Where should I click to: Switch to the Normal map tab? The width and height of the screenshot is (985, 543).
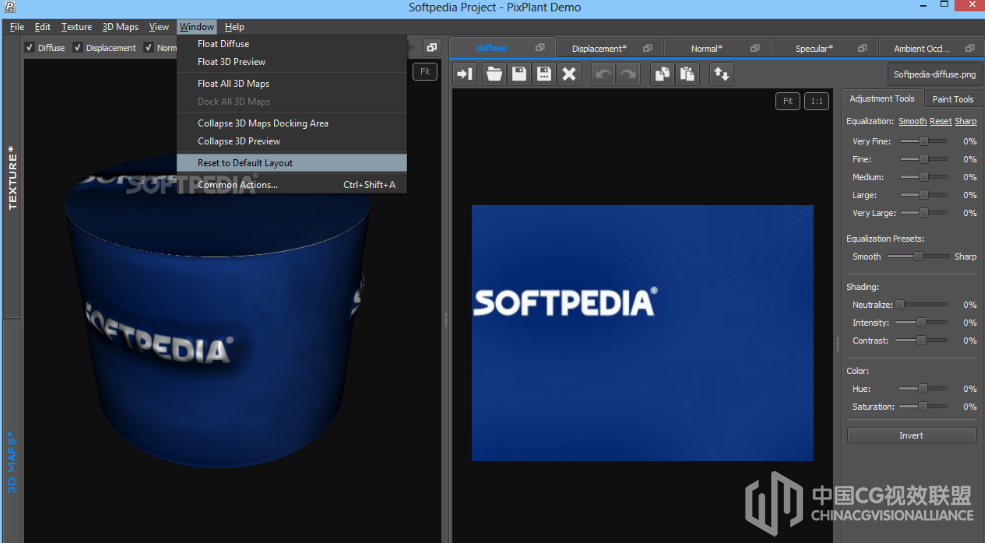[706, 48]
